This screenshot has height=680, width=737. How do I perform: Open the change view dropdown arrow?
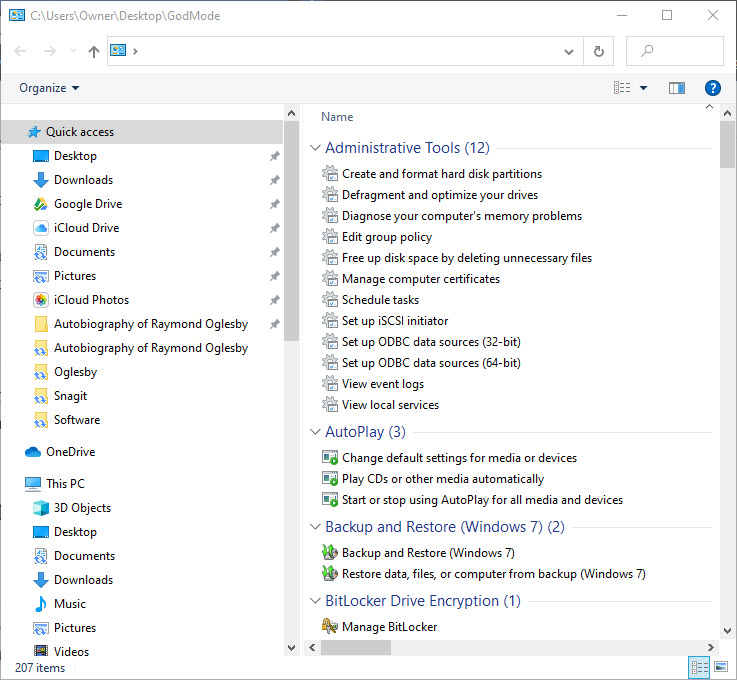[643, 88]
